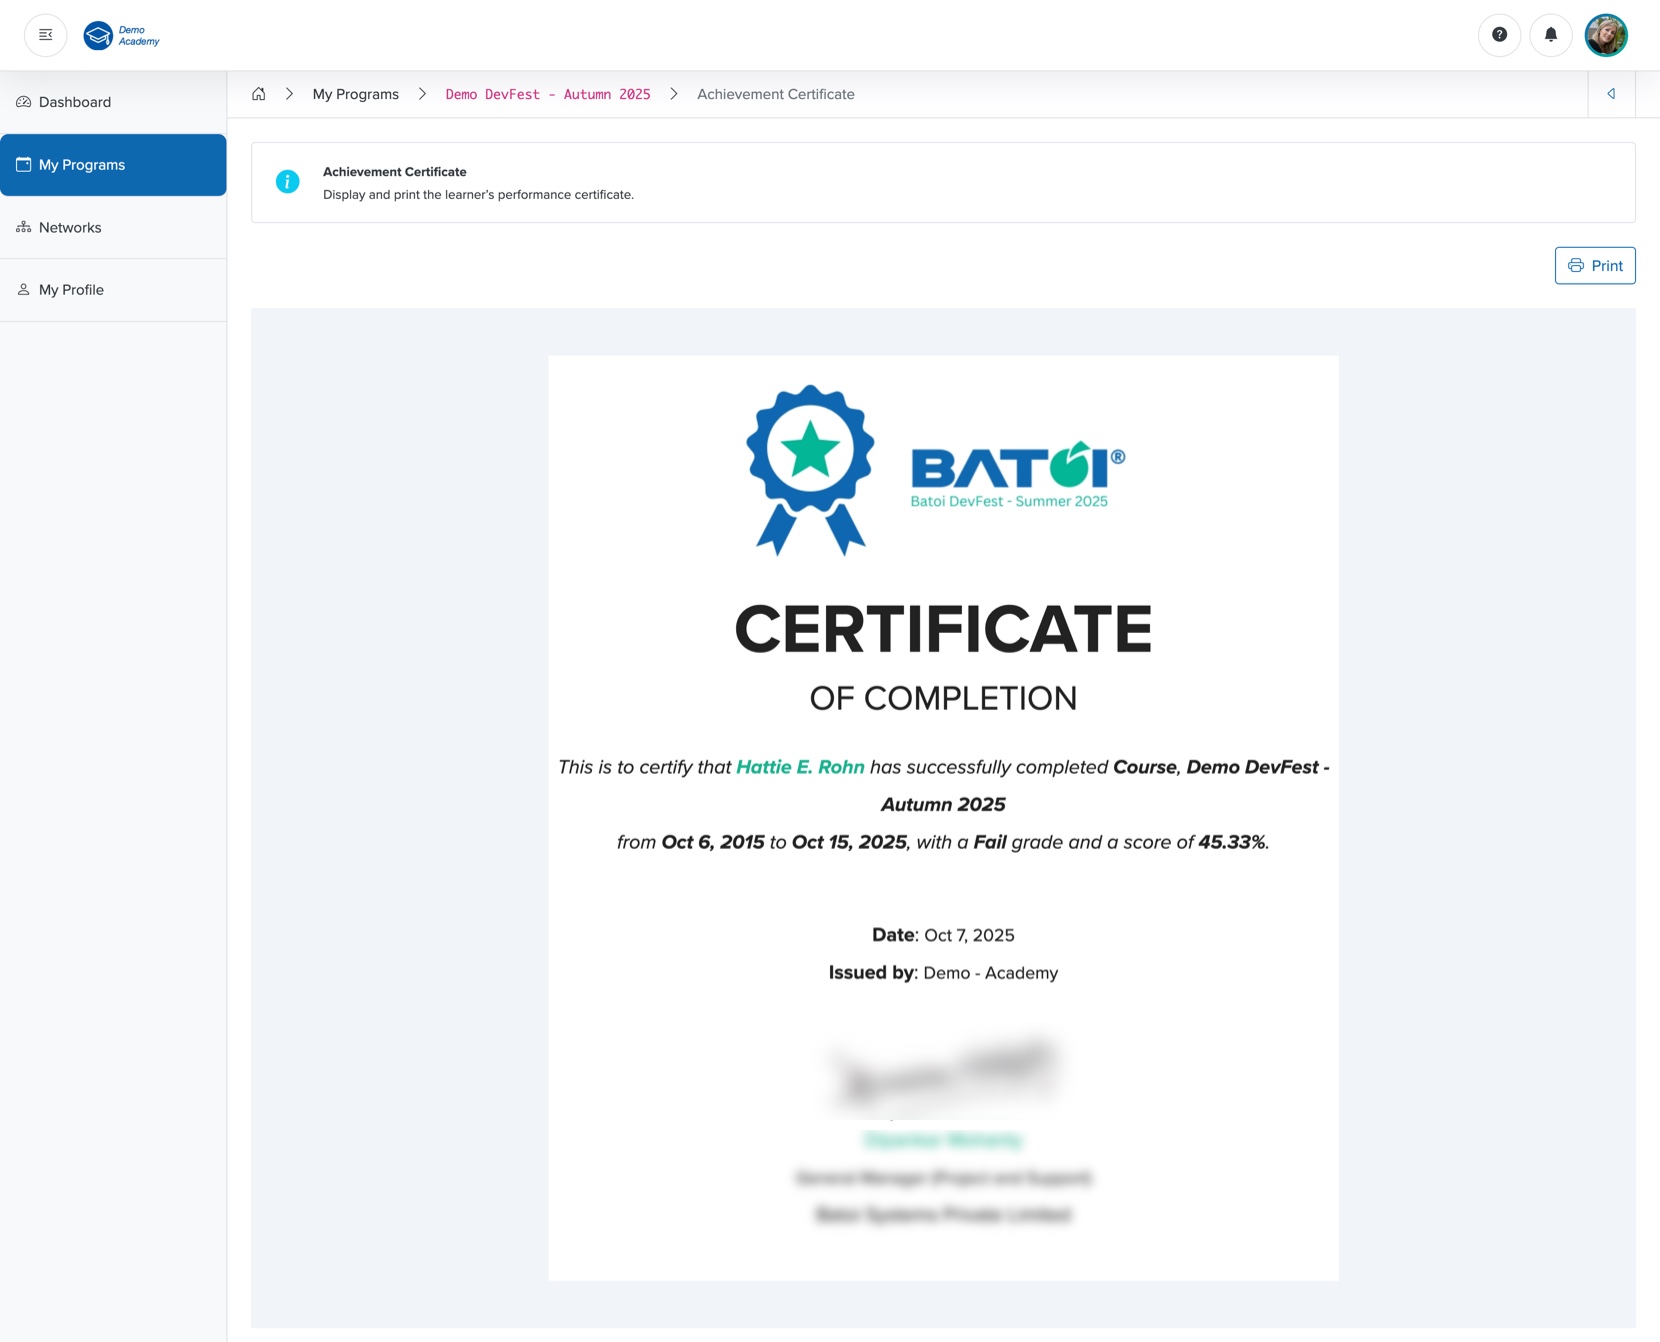Click the Dashboard icon in the sidebar

tap(23, 101)
